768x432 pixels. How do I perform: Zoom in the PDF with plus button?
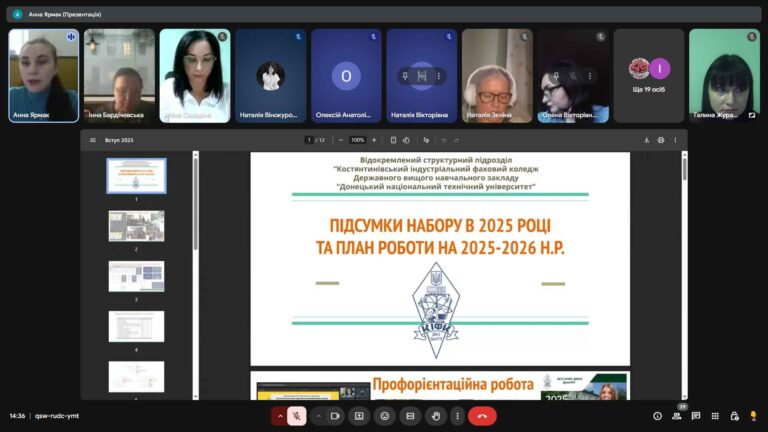[x=374, y=140]
